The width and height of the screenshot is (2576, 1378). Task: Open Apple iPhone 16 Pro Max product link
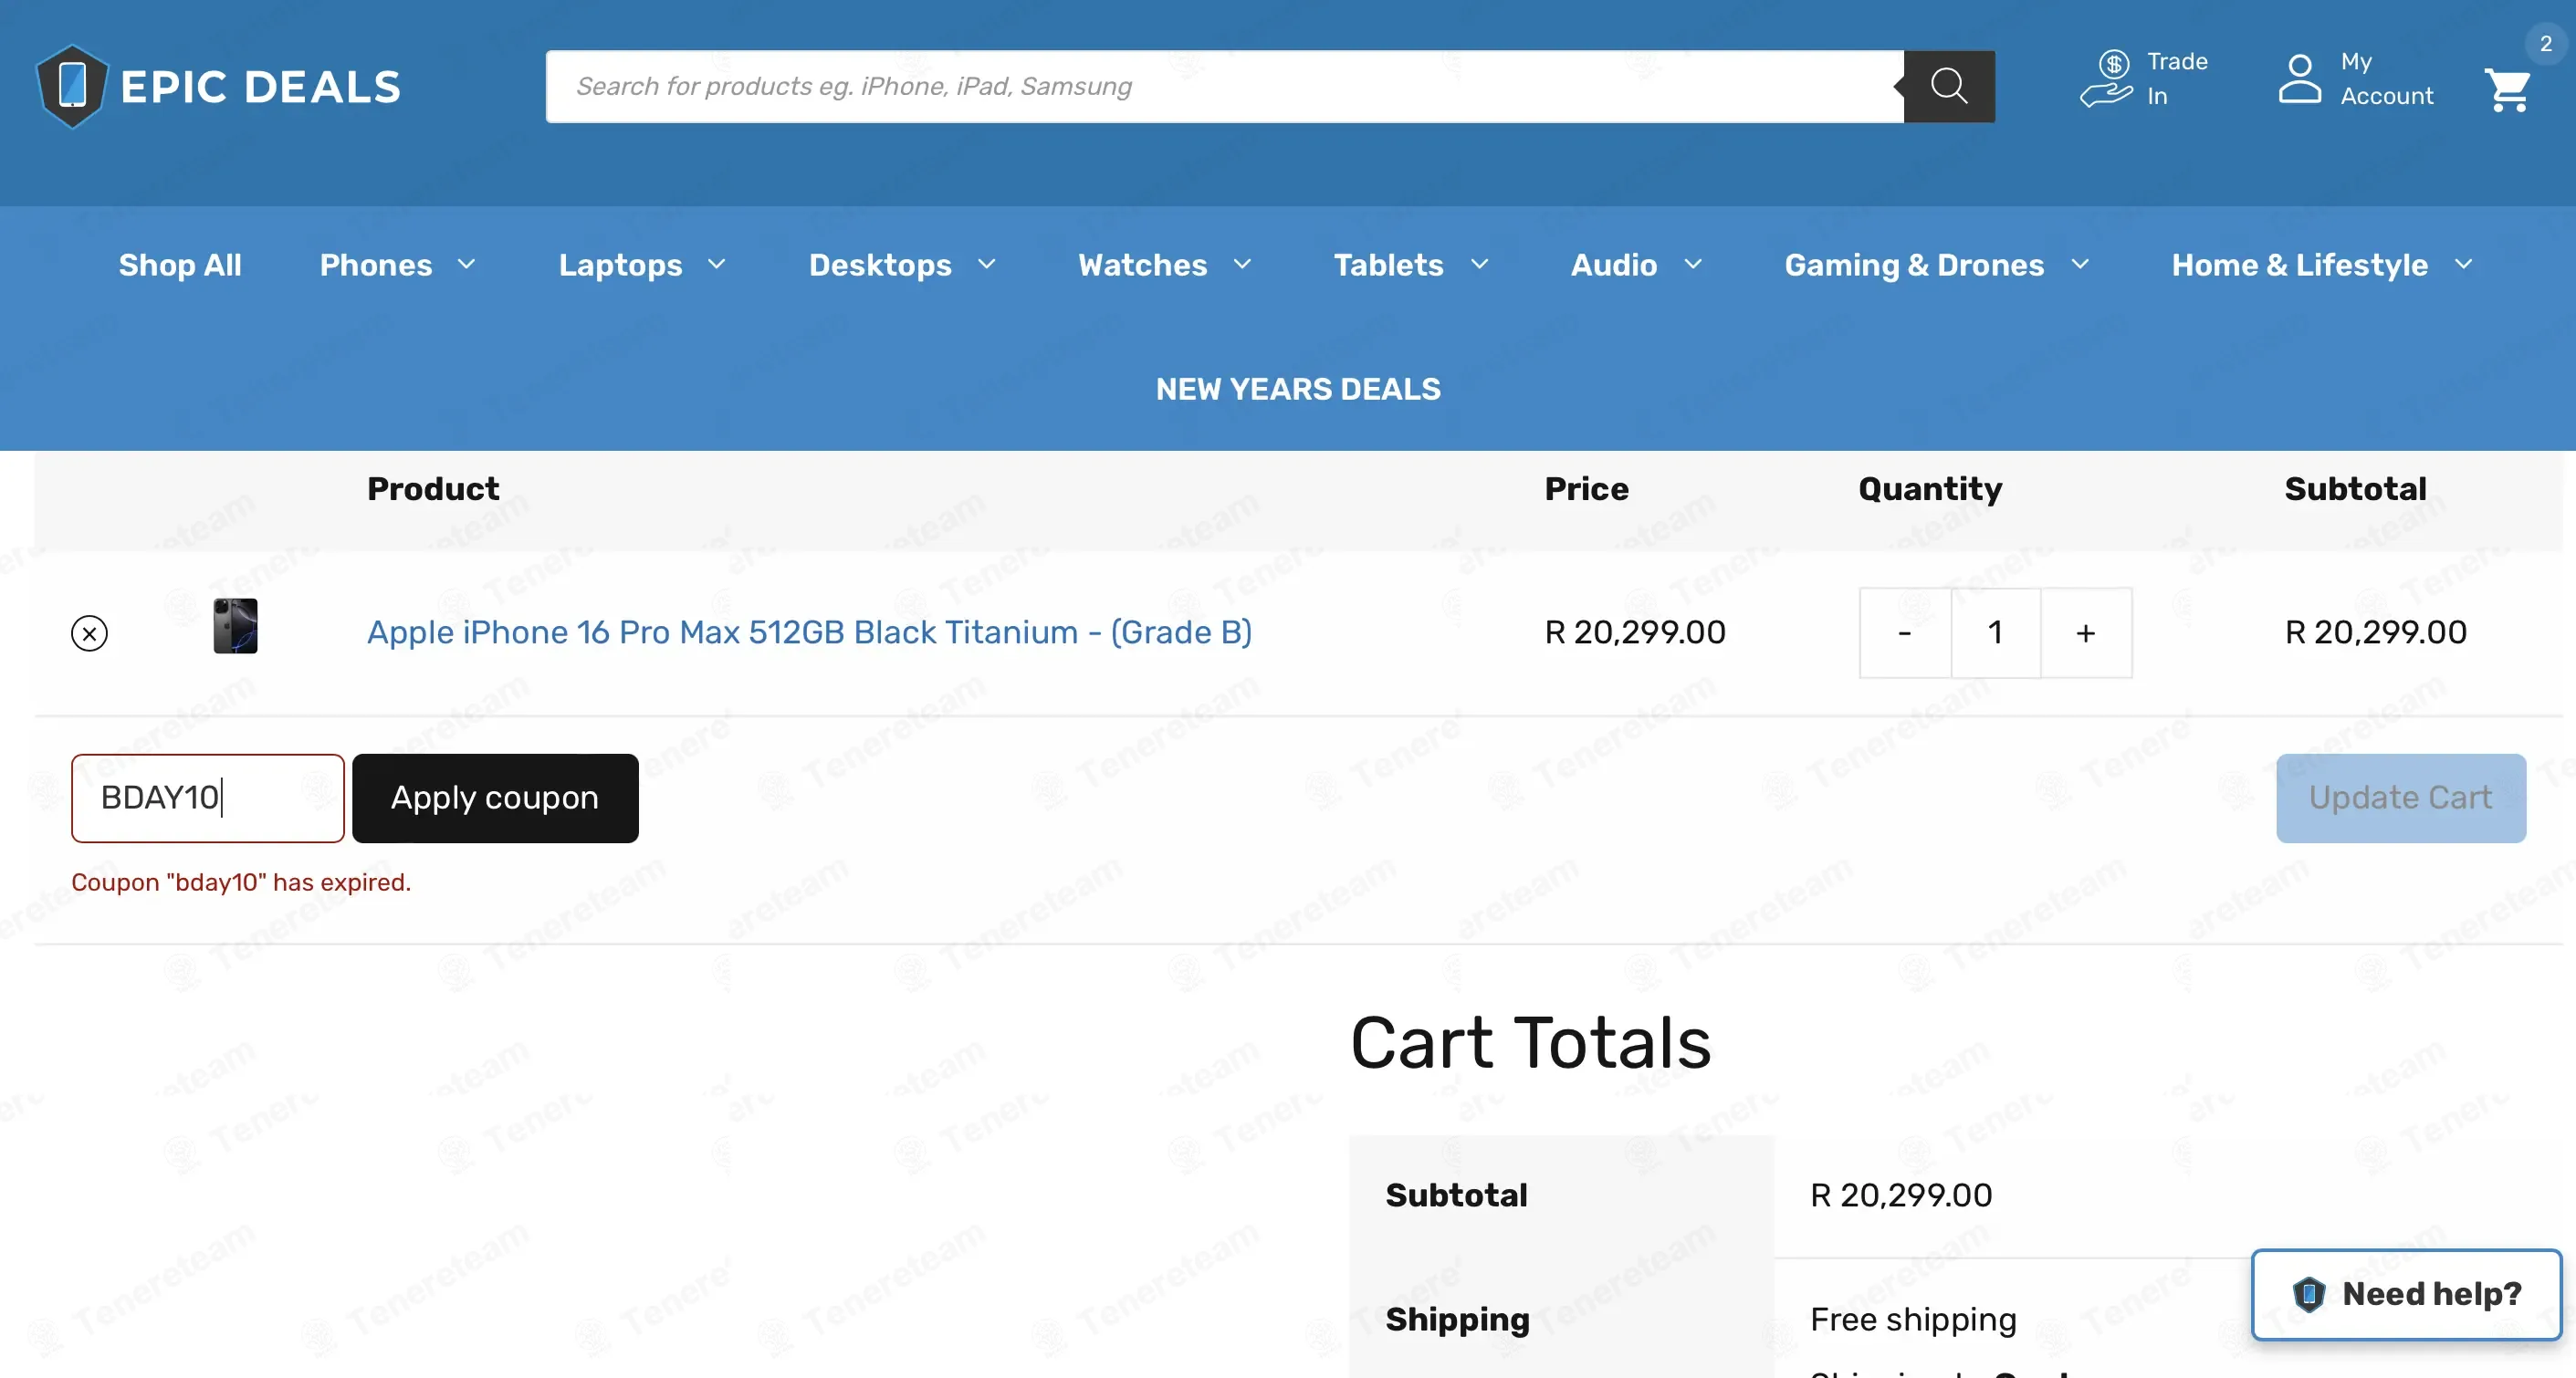point(809,633)
